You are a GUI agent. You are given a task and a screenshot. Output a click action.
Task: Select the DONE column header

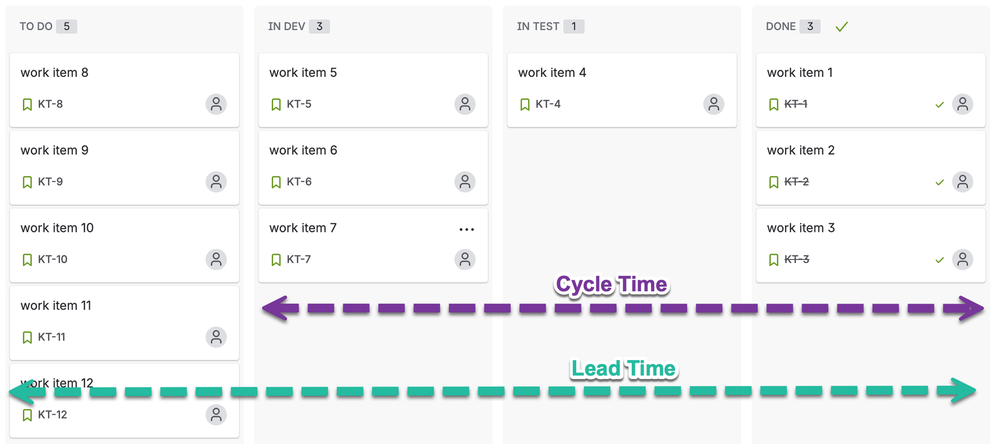click(x=781, y=27)
